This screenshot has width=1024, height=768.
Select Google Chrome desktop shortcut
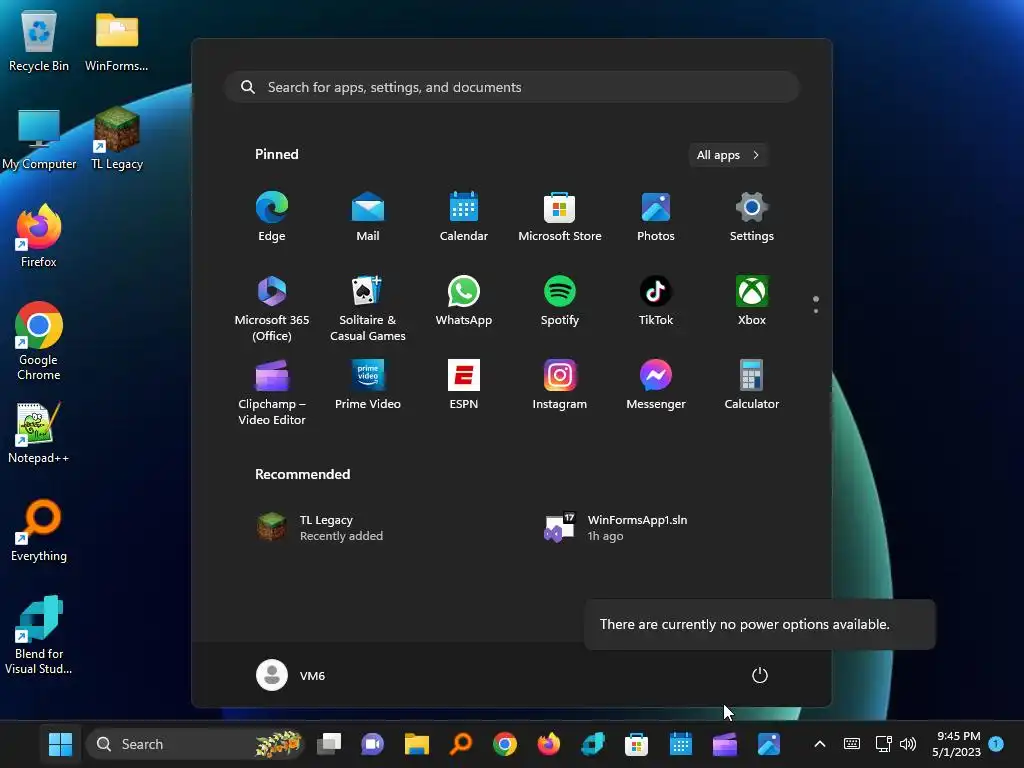tap(39, 341)
